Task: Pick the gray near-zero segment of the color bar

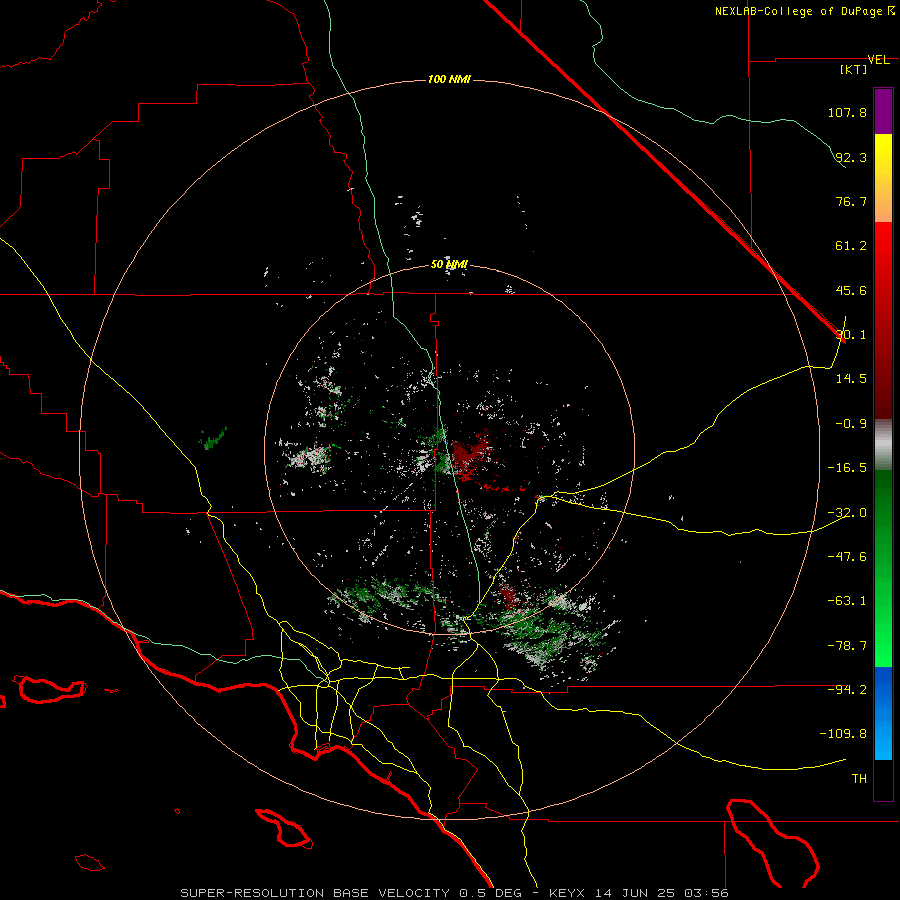Action: point(883,445)
